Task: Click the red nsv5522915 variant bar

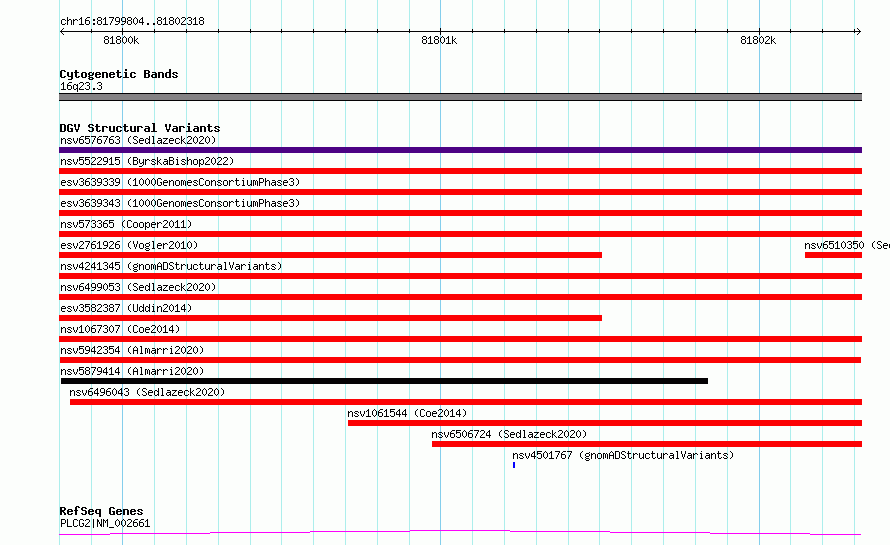Action: 460,171
